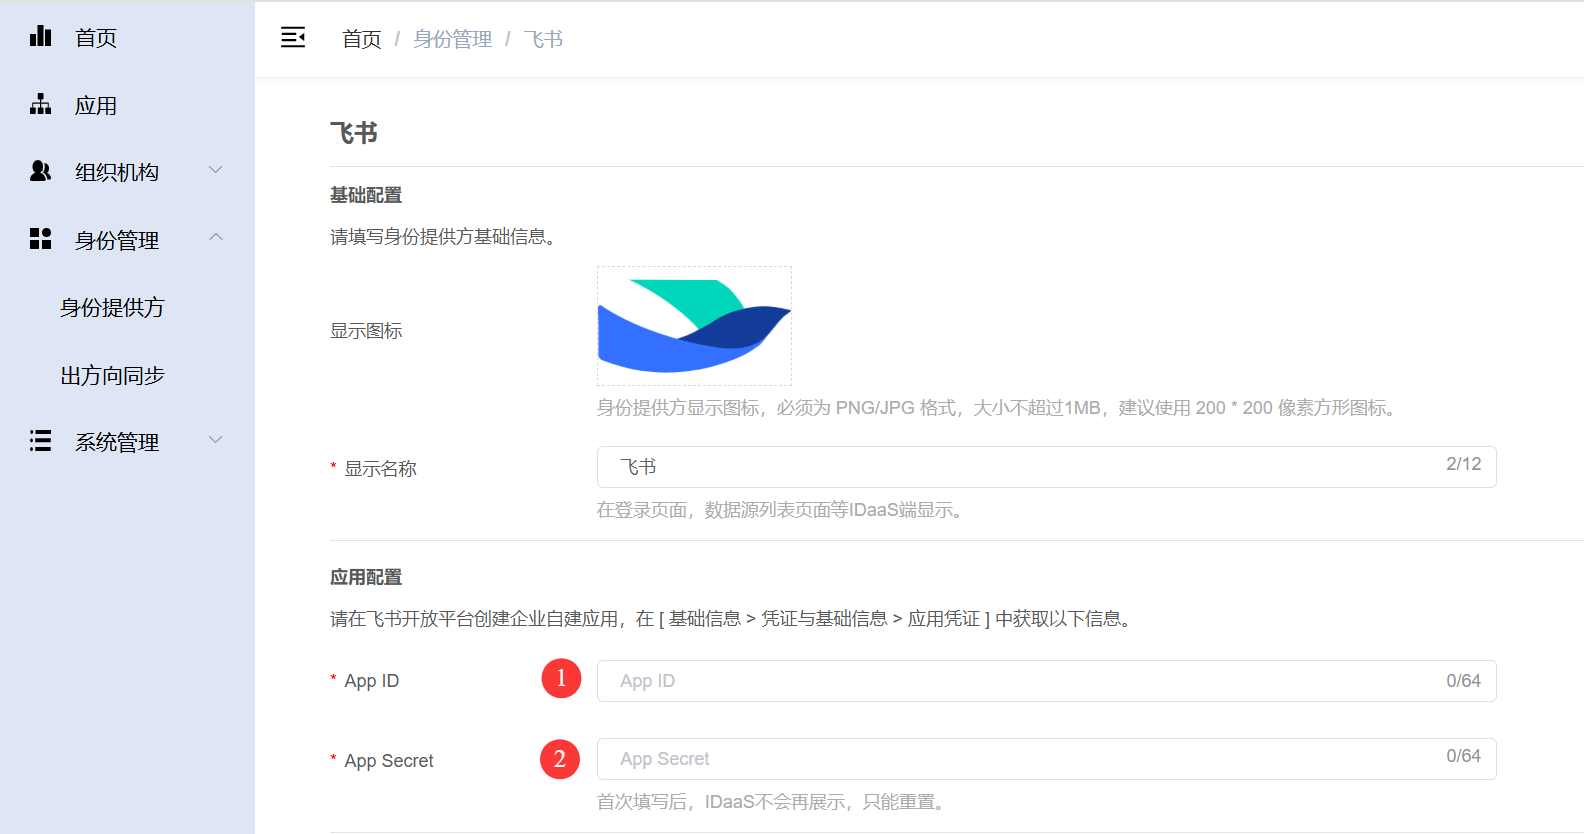Click the red number 2 badge
The height and width of the screenshot is (834, 1584).
(560, 759)
